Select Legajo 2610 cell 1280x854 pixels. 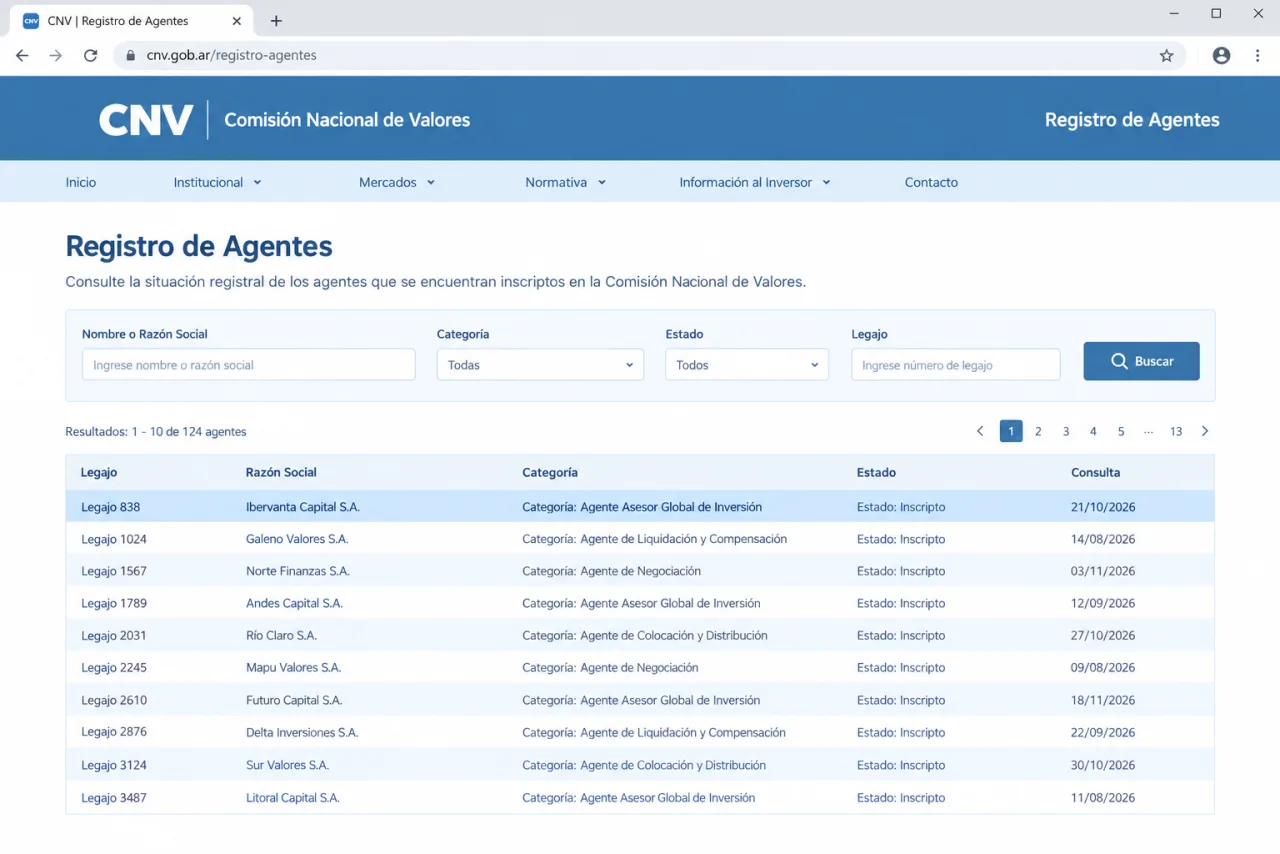(x=114, y=700)
